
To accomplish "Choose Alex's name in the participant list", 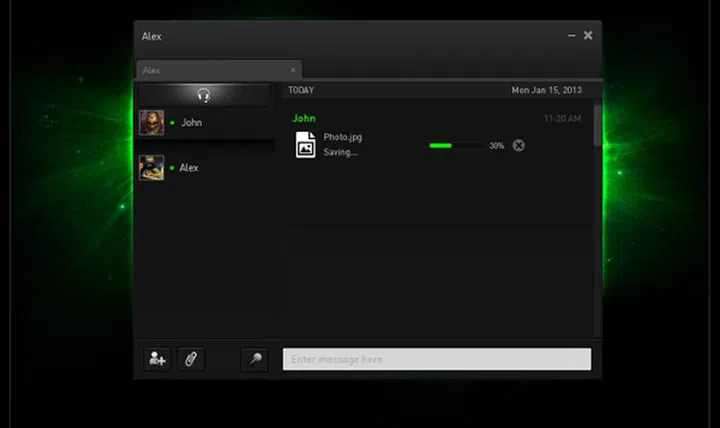I will pyautogui.click(x=189, y=168).
